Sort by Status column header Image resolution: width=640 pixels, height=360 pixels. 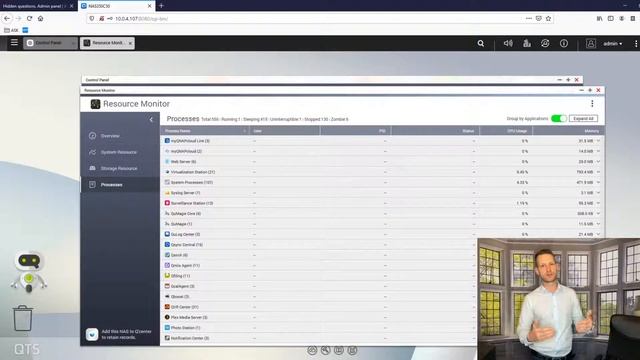click(436, 131)
